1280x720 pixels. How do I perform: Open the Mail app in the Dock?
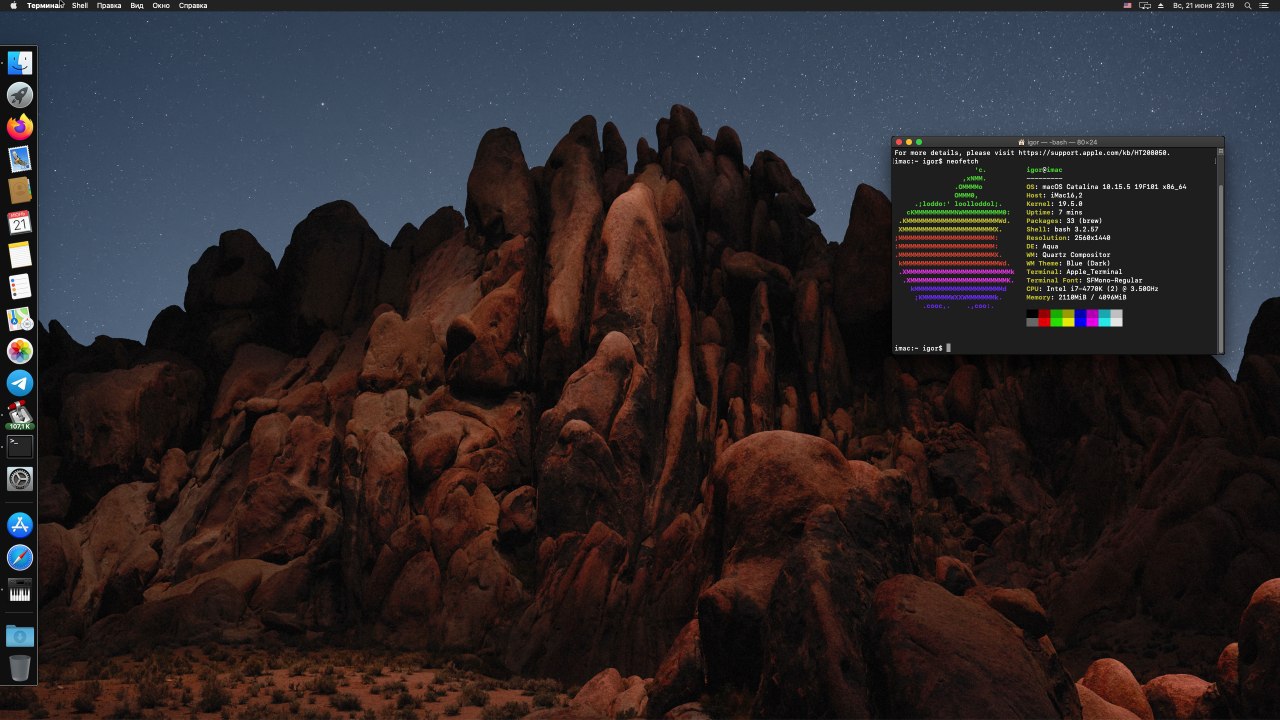click(20, 159)
